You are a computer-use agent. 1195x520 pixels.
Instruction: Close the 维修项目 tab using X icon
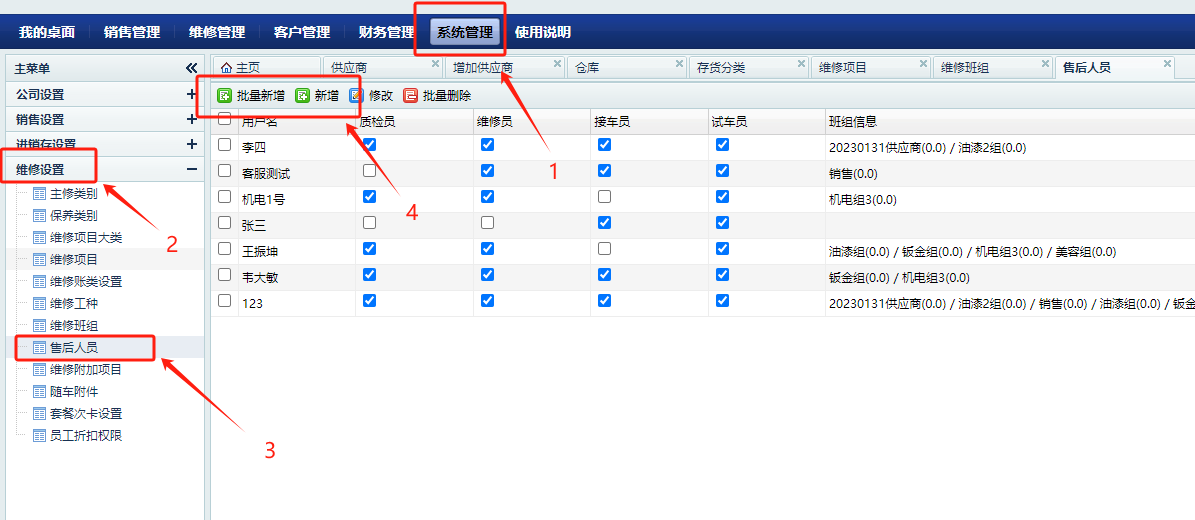click(x=923, y=64)
